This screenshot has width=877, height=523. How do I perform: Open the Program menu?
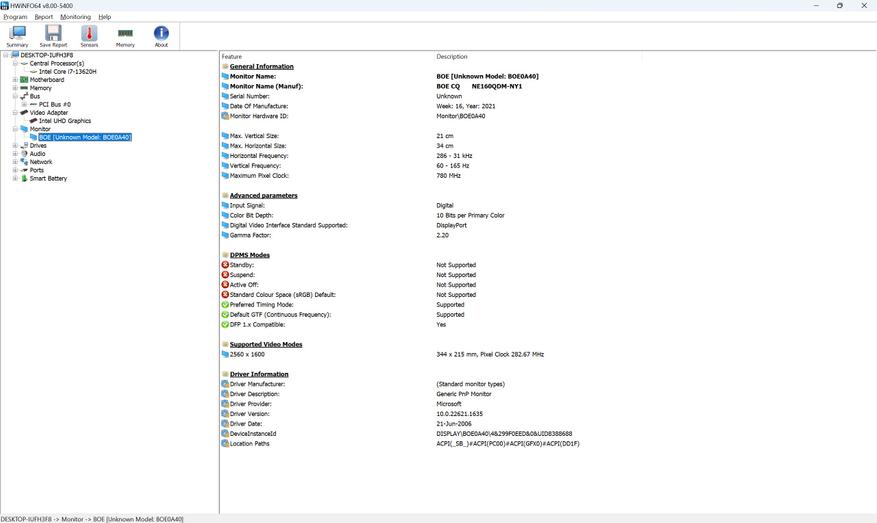[x=15, y=17]
